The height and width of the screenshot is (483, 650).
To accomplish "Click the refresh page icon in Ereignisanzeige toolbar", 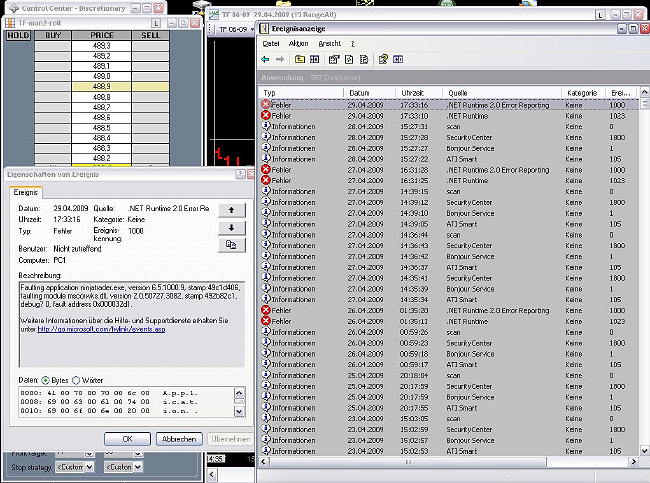I will pyautogui.click(x=349, y=60).
